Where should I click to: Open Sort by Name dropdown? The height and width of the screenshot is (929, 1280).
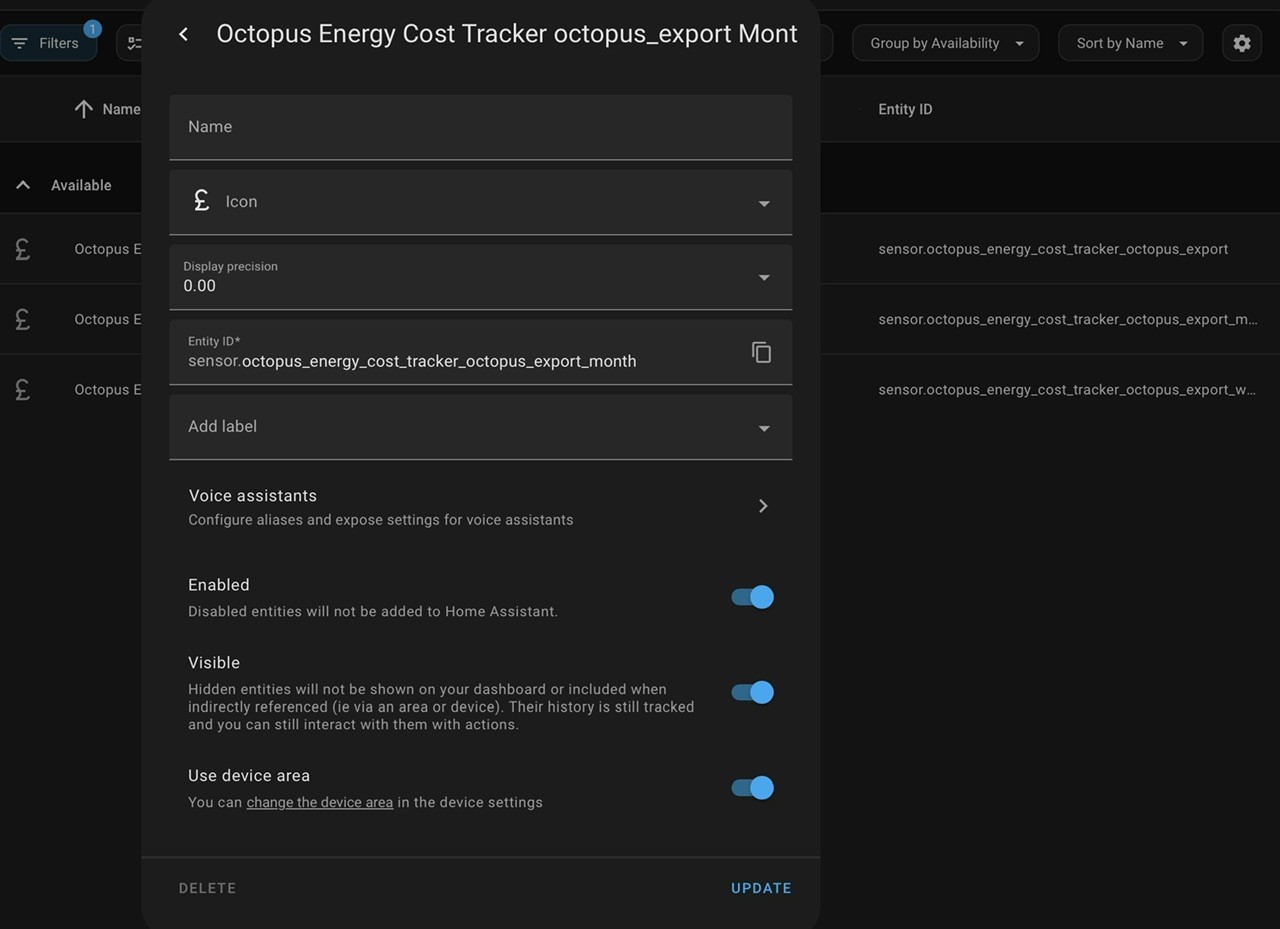click(1130, 43)
